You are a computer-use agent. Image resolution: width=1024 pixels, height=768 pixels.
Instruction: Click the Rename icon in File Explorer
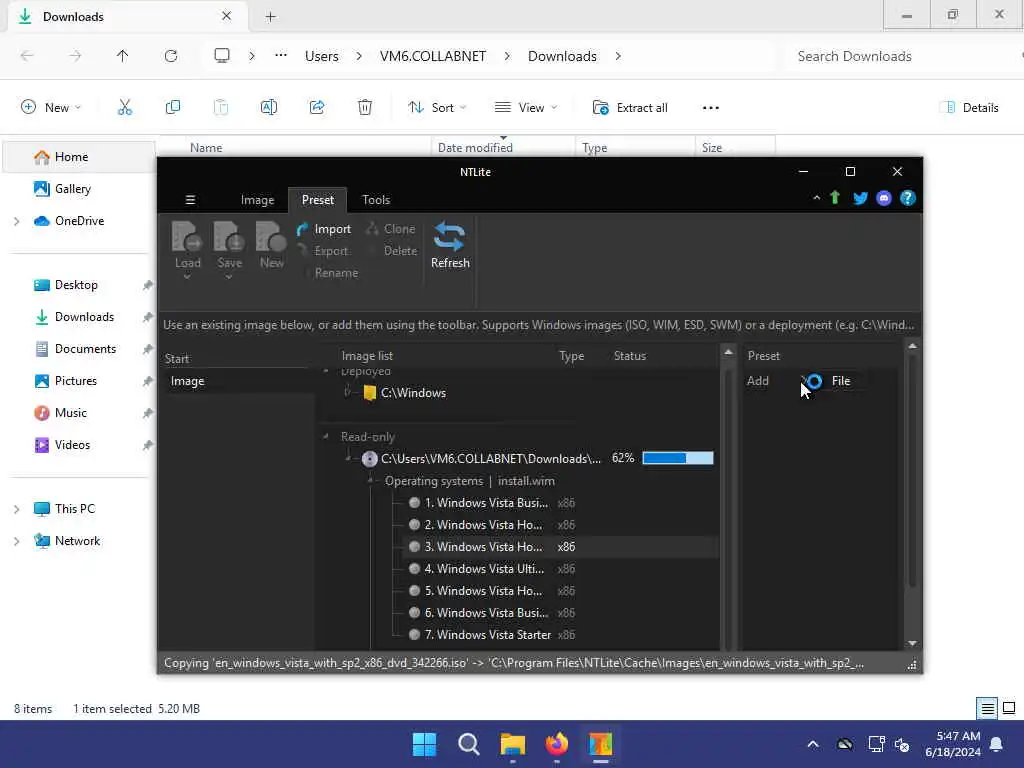pyautogui.click(x=268, y=108)
